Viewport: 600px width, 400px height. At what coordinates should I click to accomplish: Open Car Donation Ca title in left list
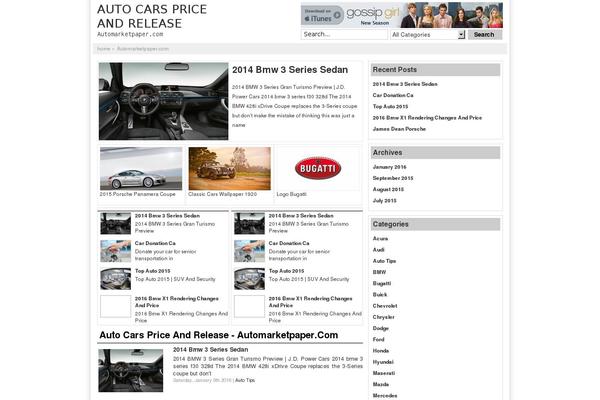155,243
